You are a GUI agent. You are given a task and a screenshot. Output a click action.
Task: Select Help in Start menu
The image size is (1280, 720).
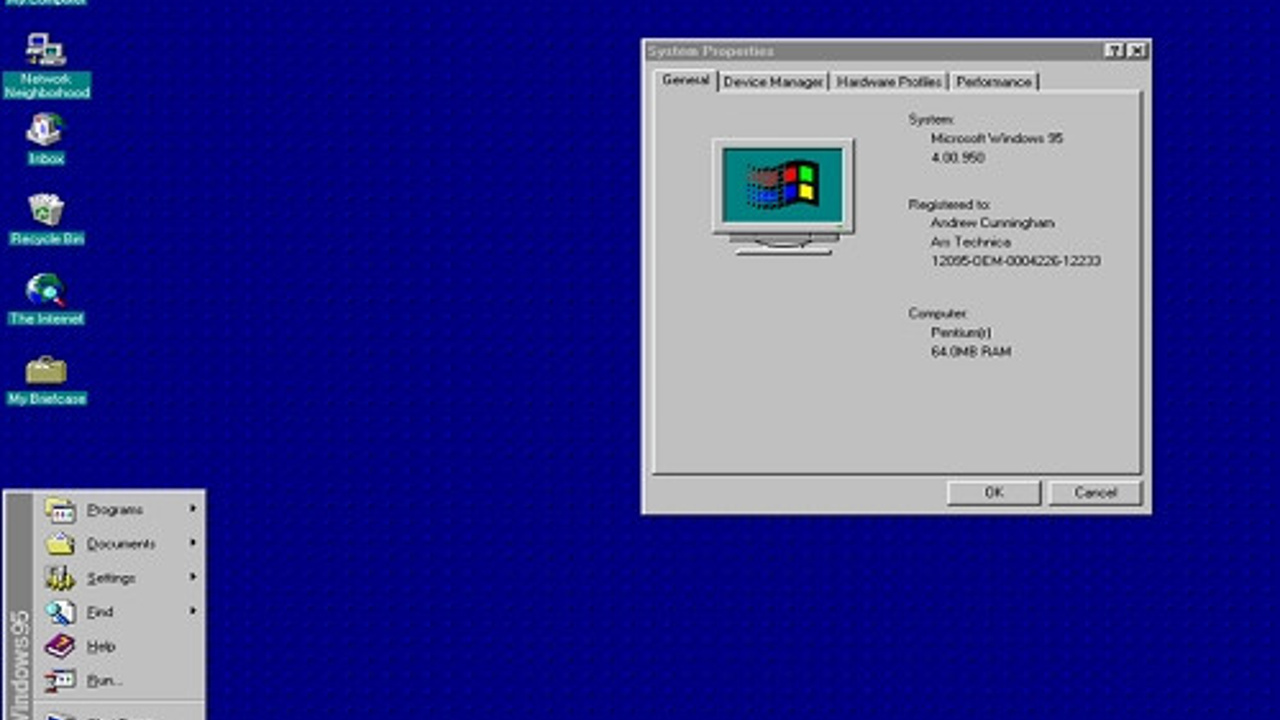(x=121, y=646)
